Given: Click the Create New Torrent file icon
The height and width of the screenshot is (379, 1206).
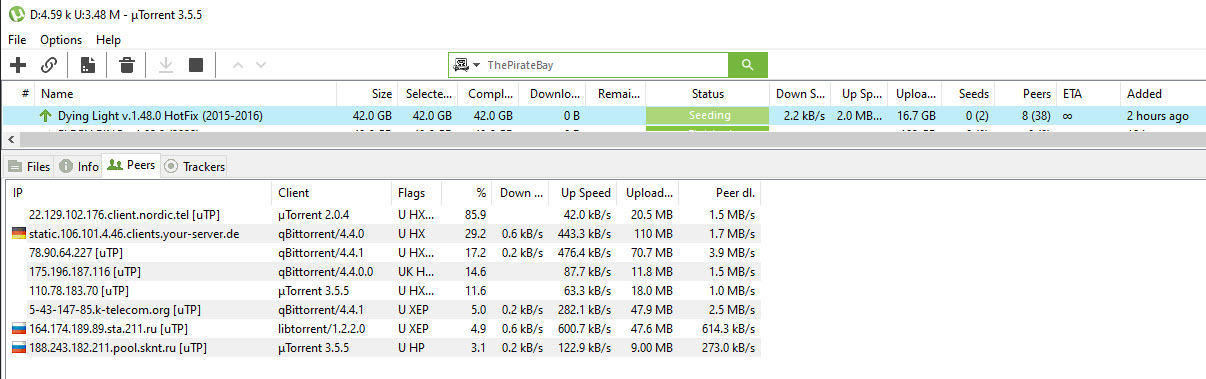Looking at the screenshot, I should click(x=88, y=65).
